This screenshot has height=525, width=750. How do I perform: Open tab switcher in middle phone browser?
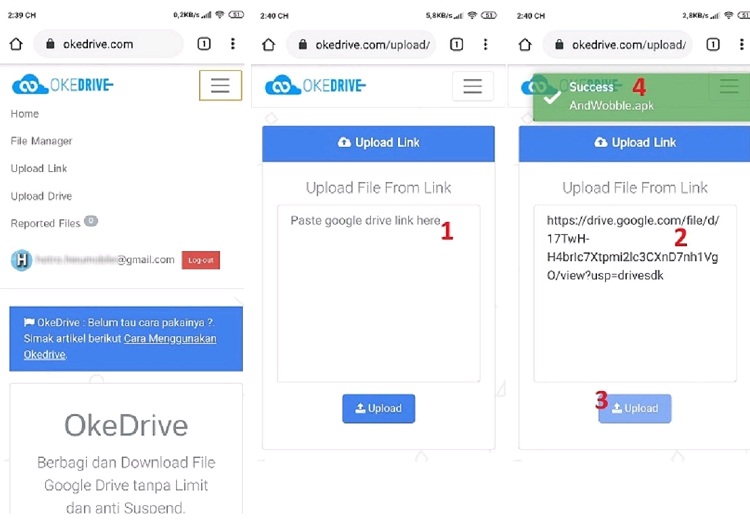click(456, 44)
